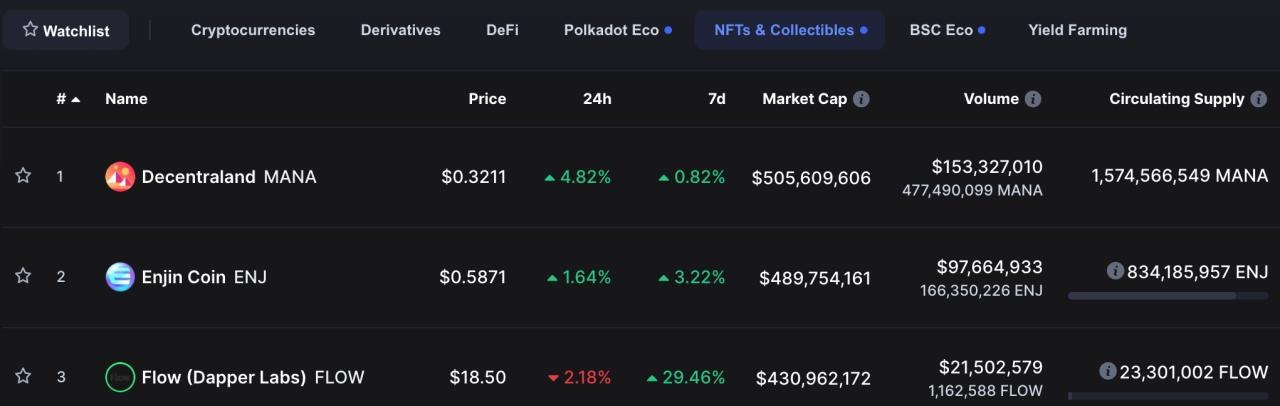The height and width of the screenshot is (406, 1280).
Task: Click info icon beside FLOW circulating supply
Action: pos(1107,371)
